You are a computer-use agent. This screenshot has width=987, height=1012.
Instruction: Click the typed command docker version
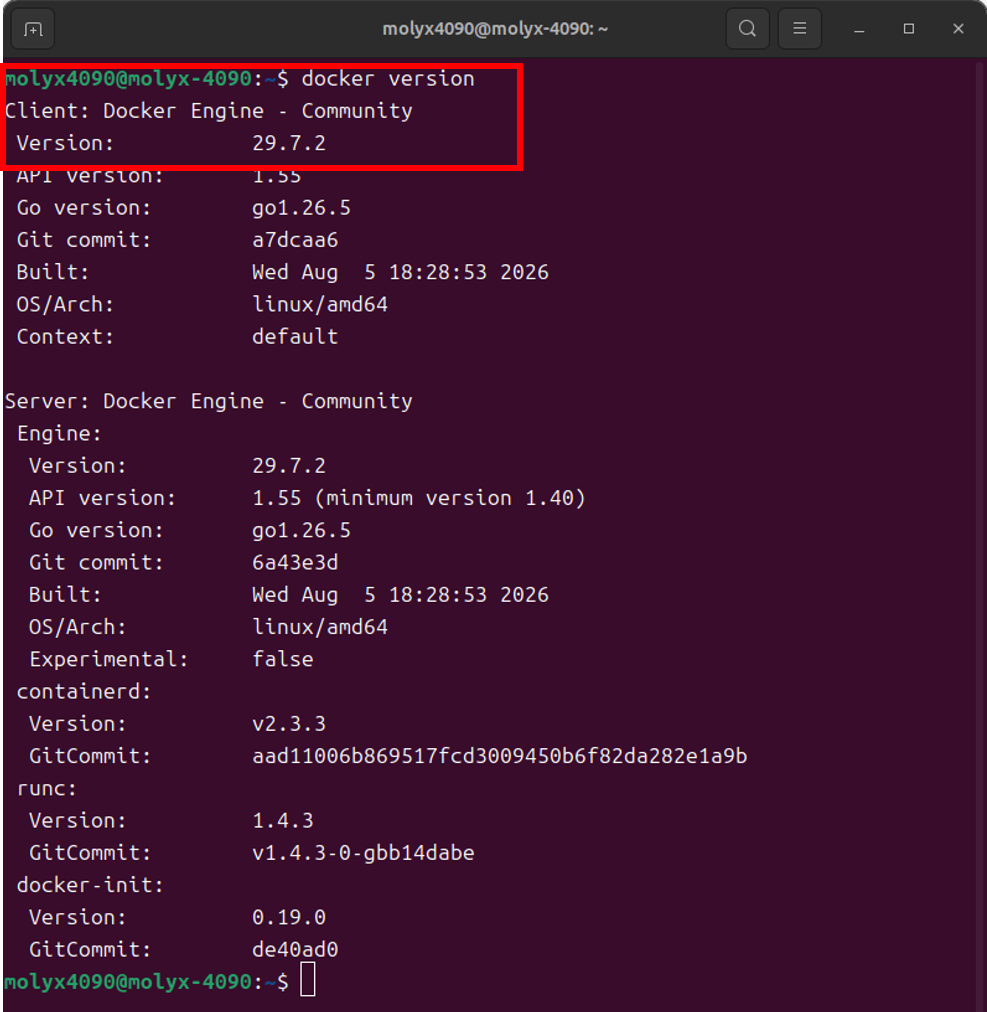click(x=388, y=79)
